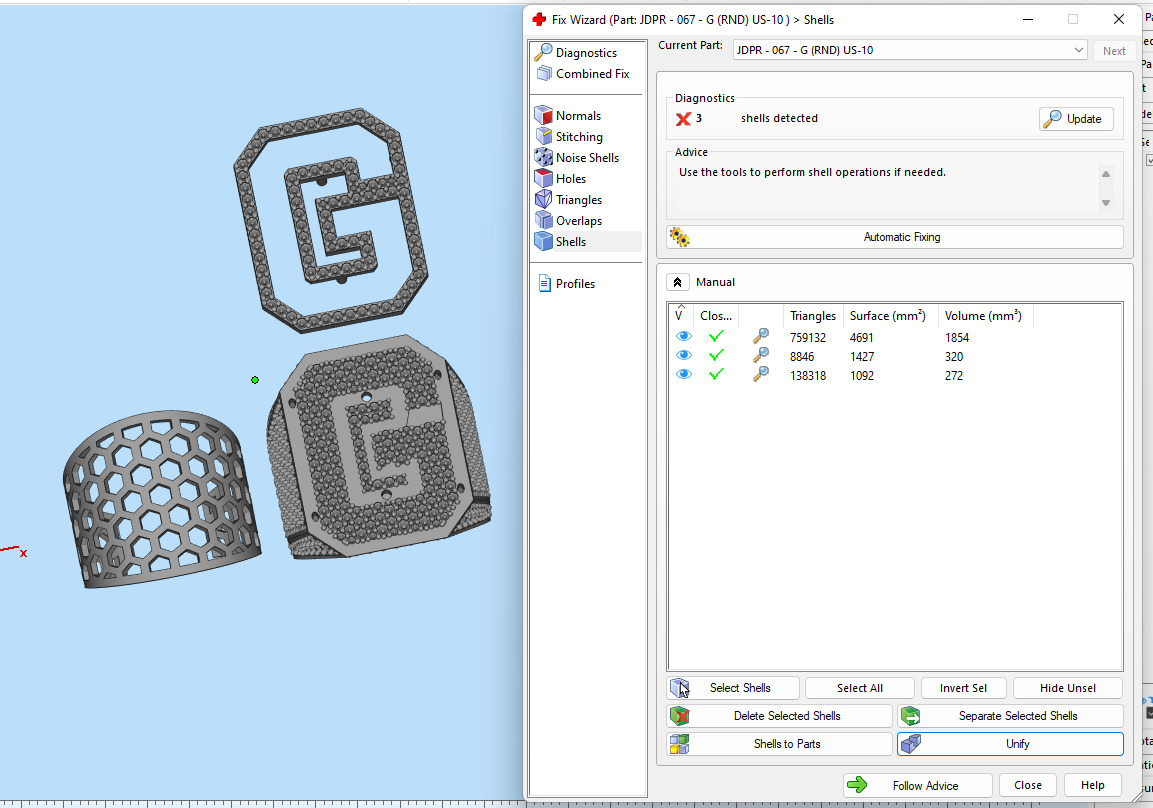Minimize the Fix Wizard window
Image resolution: width=1153 pixels, height=808 pixels.
point(1028,20)
